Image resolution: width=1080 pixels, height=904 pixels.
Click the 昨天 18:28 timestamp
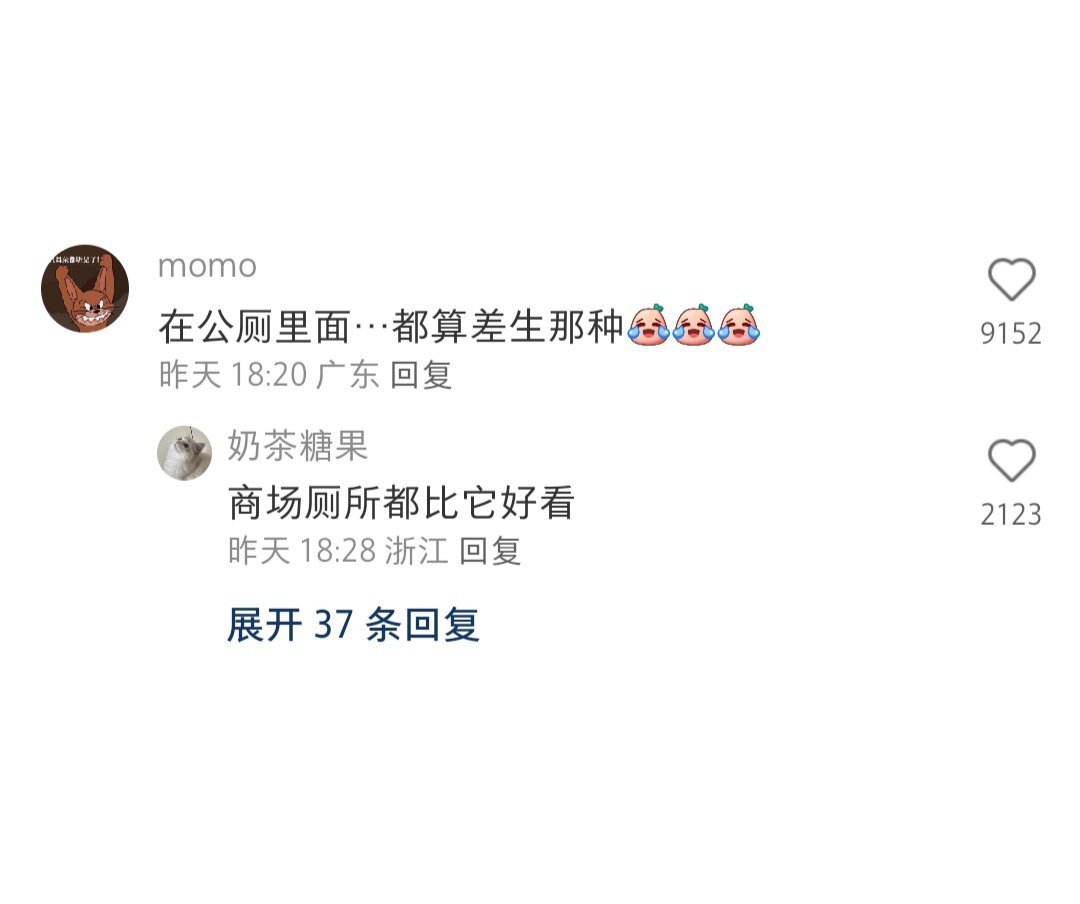[x=302, y=551]
